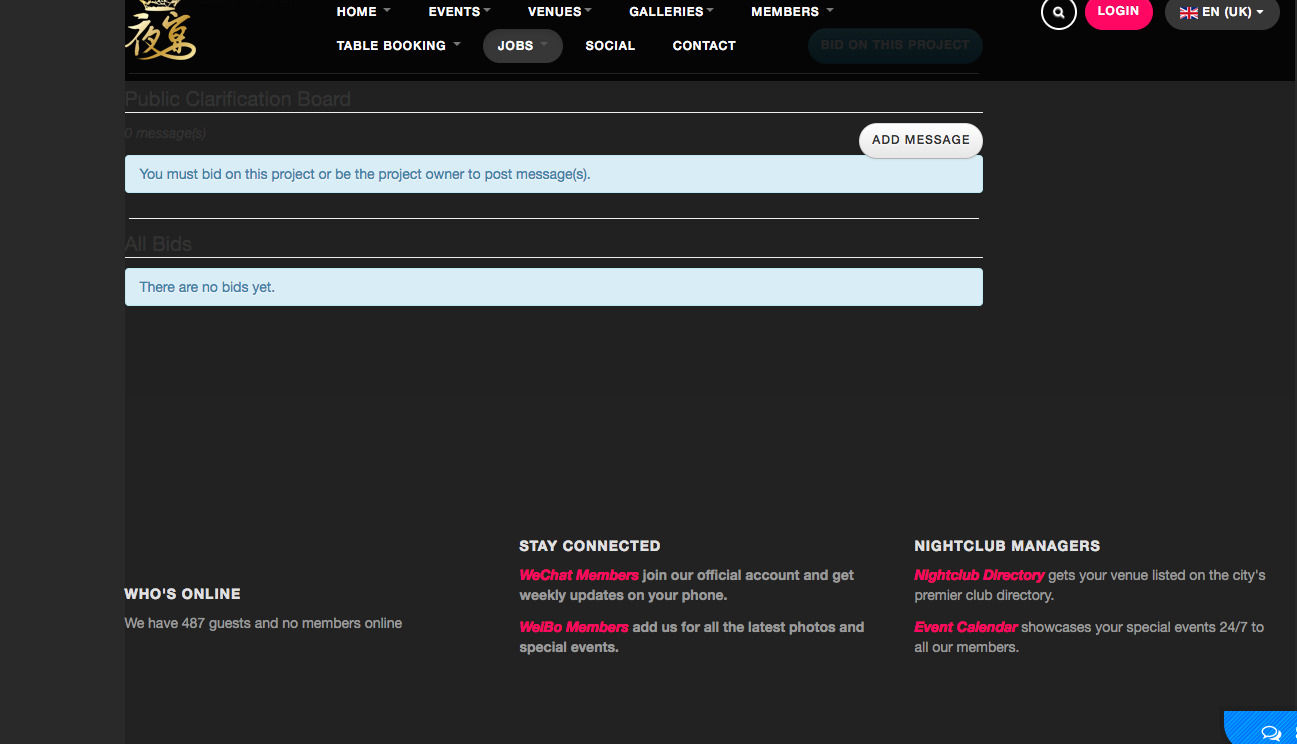The width and height of the screenshot is (1297, 744).
Task: Open the TABLE BOOKING menu
Action: [398, 46]
